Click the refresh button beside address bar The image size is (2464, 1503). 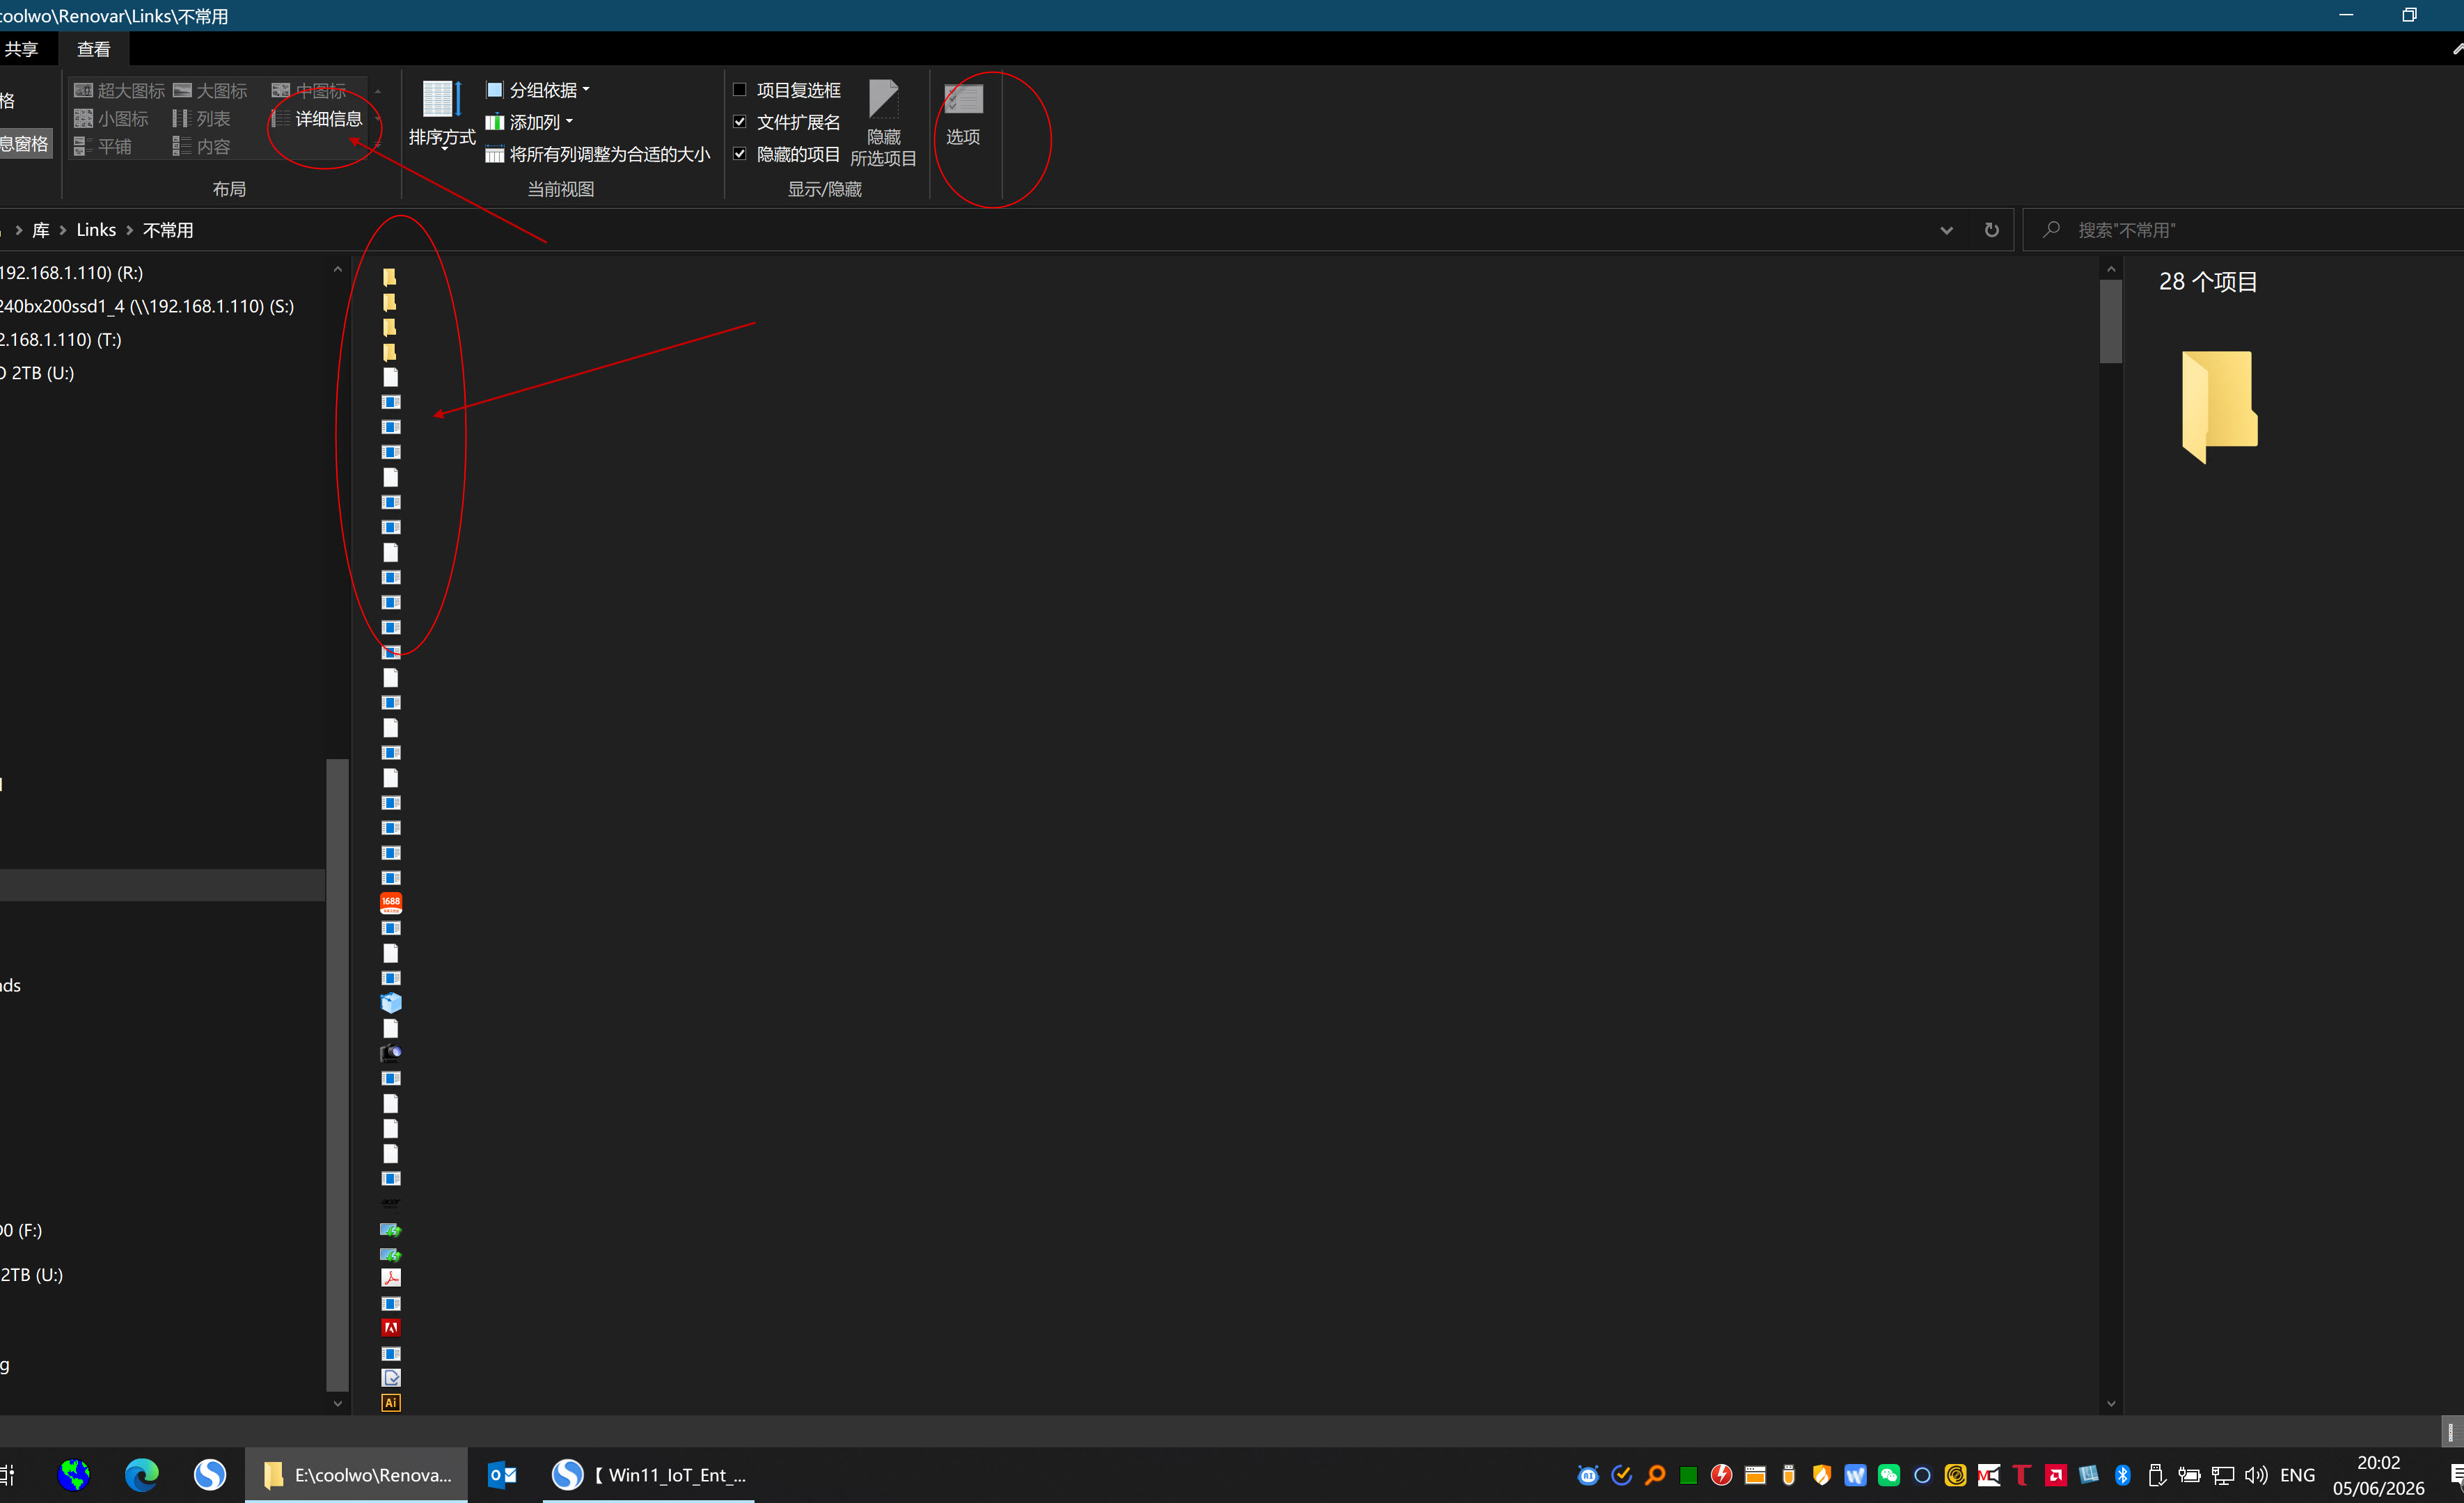tap(1991, 230)
